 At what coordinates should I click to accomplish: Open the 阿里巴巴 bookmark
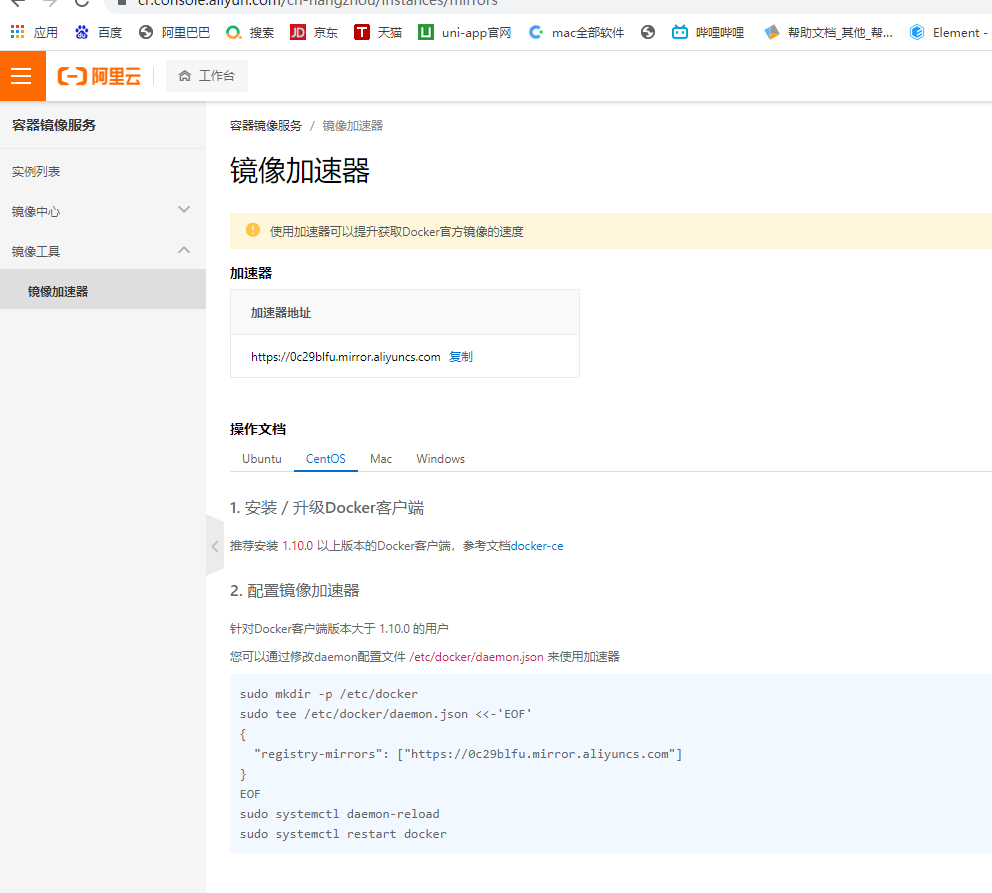(175, 32)
